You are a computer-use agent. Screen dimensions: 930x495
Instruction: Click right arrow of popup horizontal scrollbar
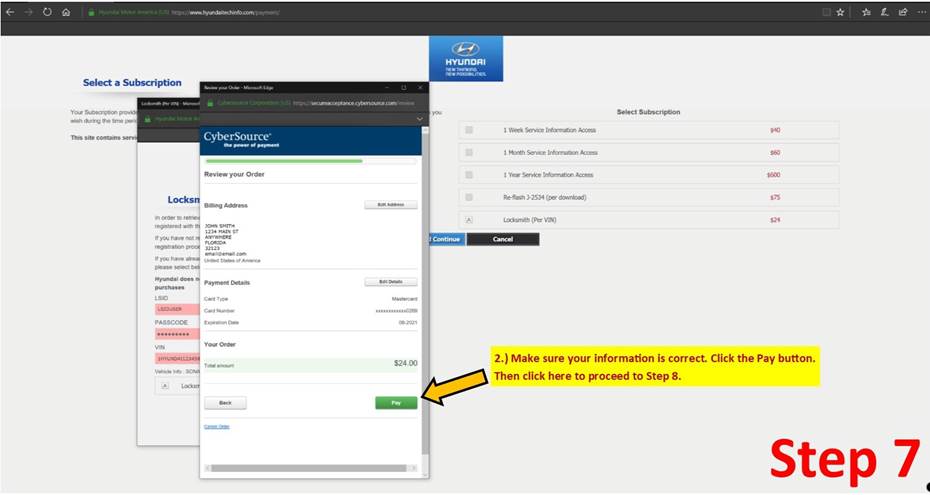tap(413, 468)
